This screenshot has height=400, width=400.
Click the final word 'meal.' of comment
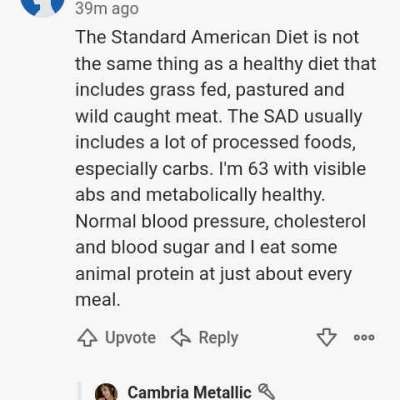click(x=97, y=300)
